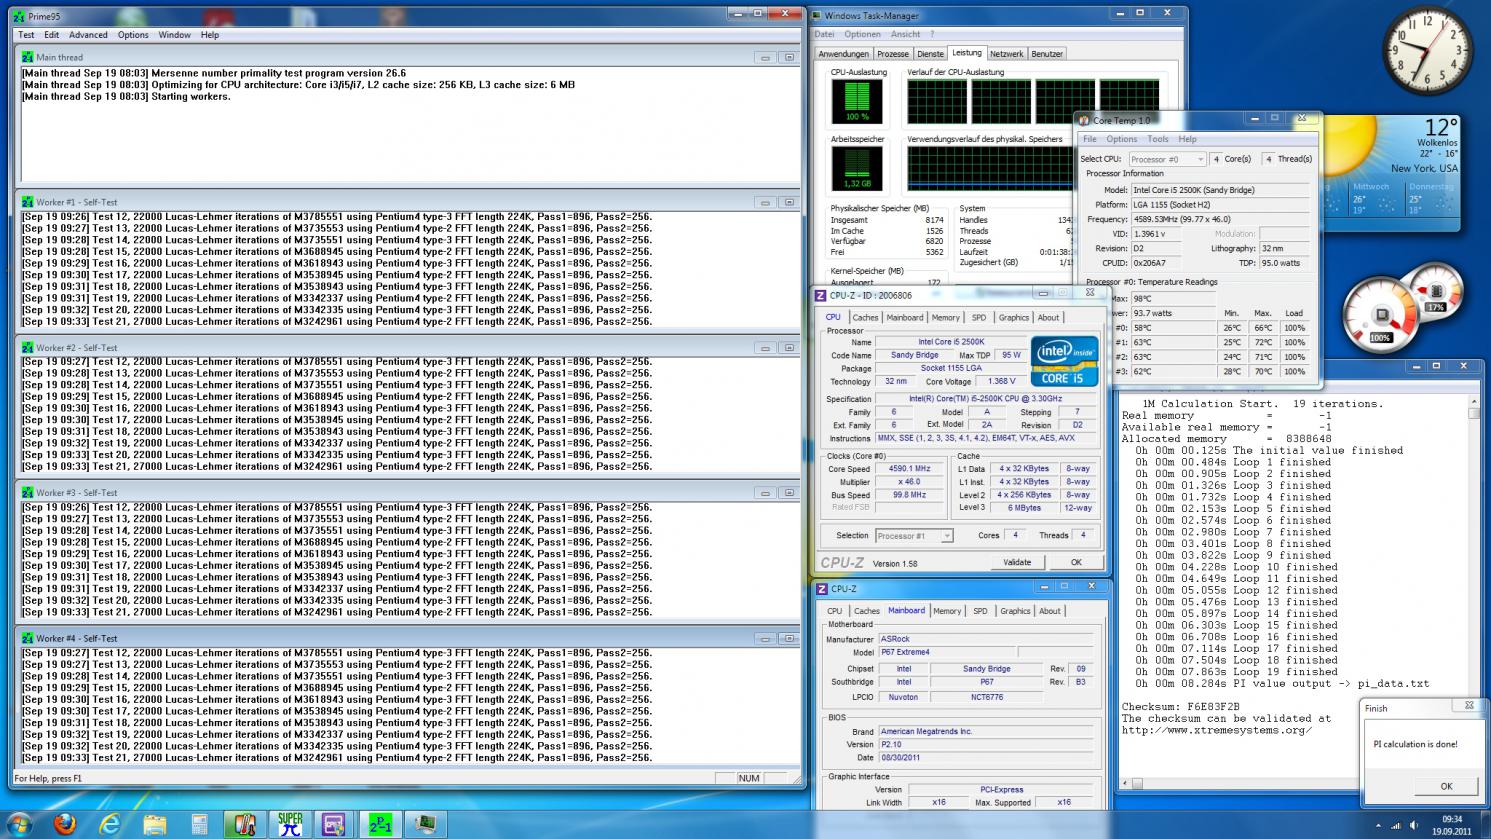Open Prime95 Advanced menu
1491x839 pixels.
(88, 35)
